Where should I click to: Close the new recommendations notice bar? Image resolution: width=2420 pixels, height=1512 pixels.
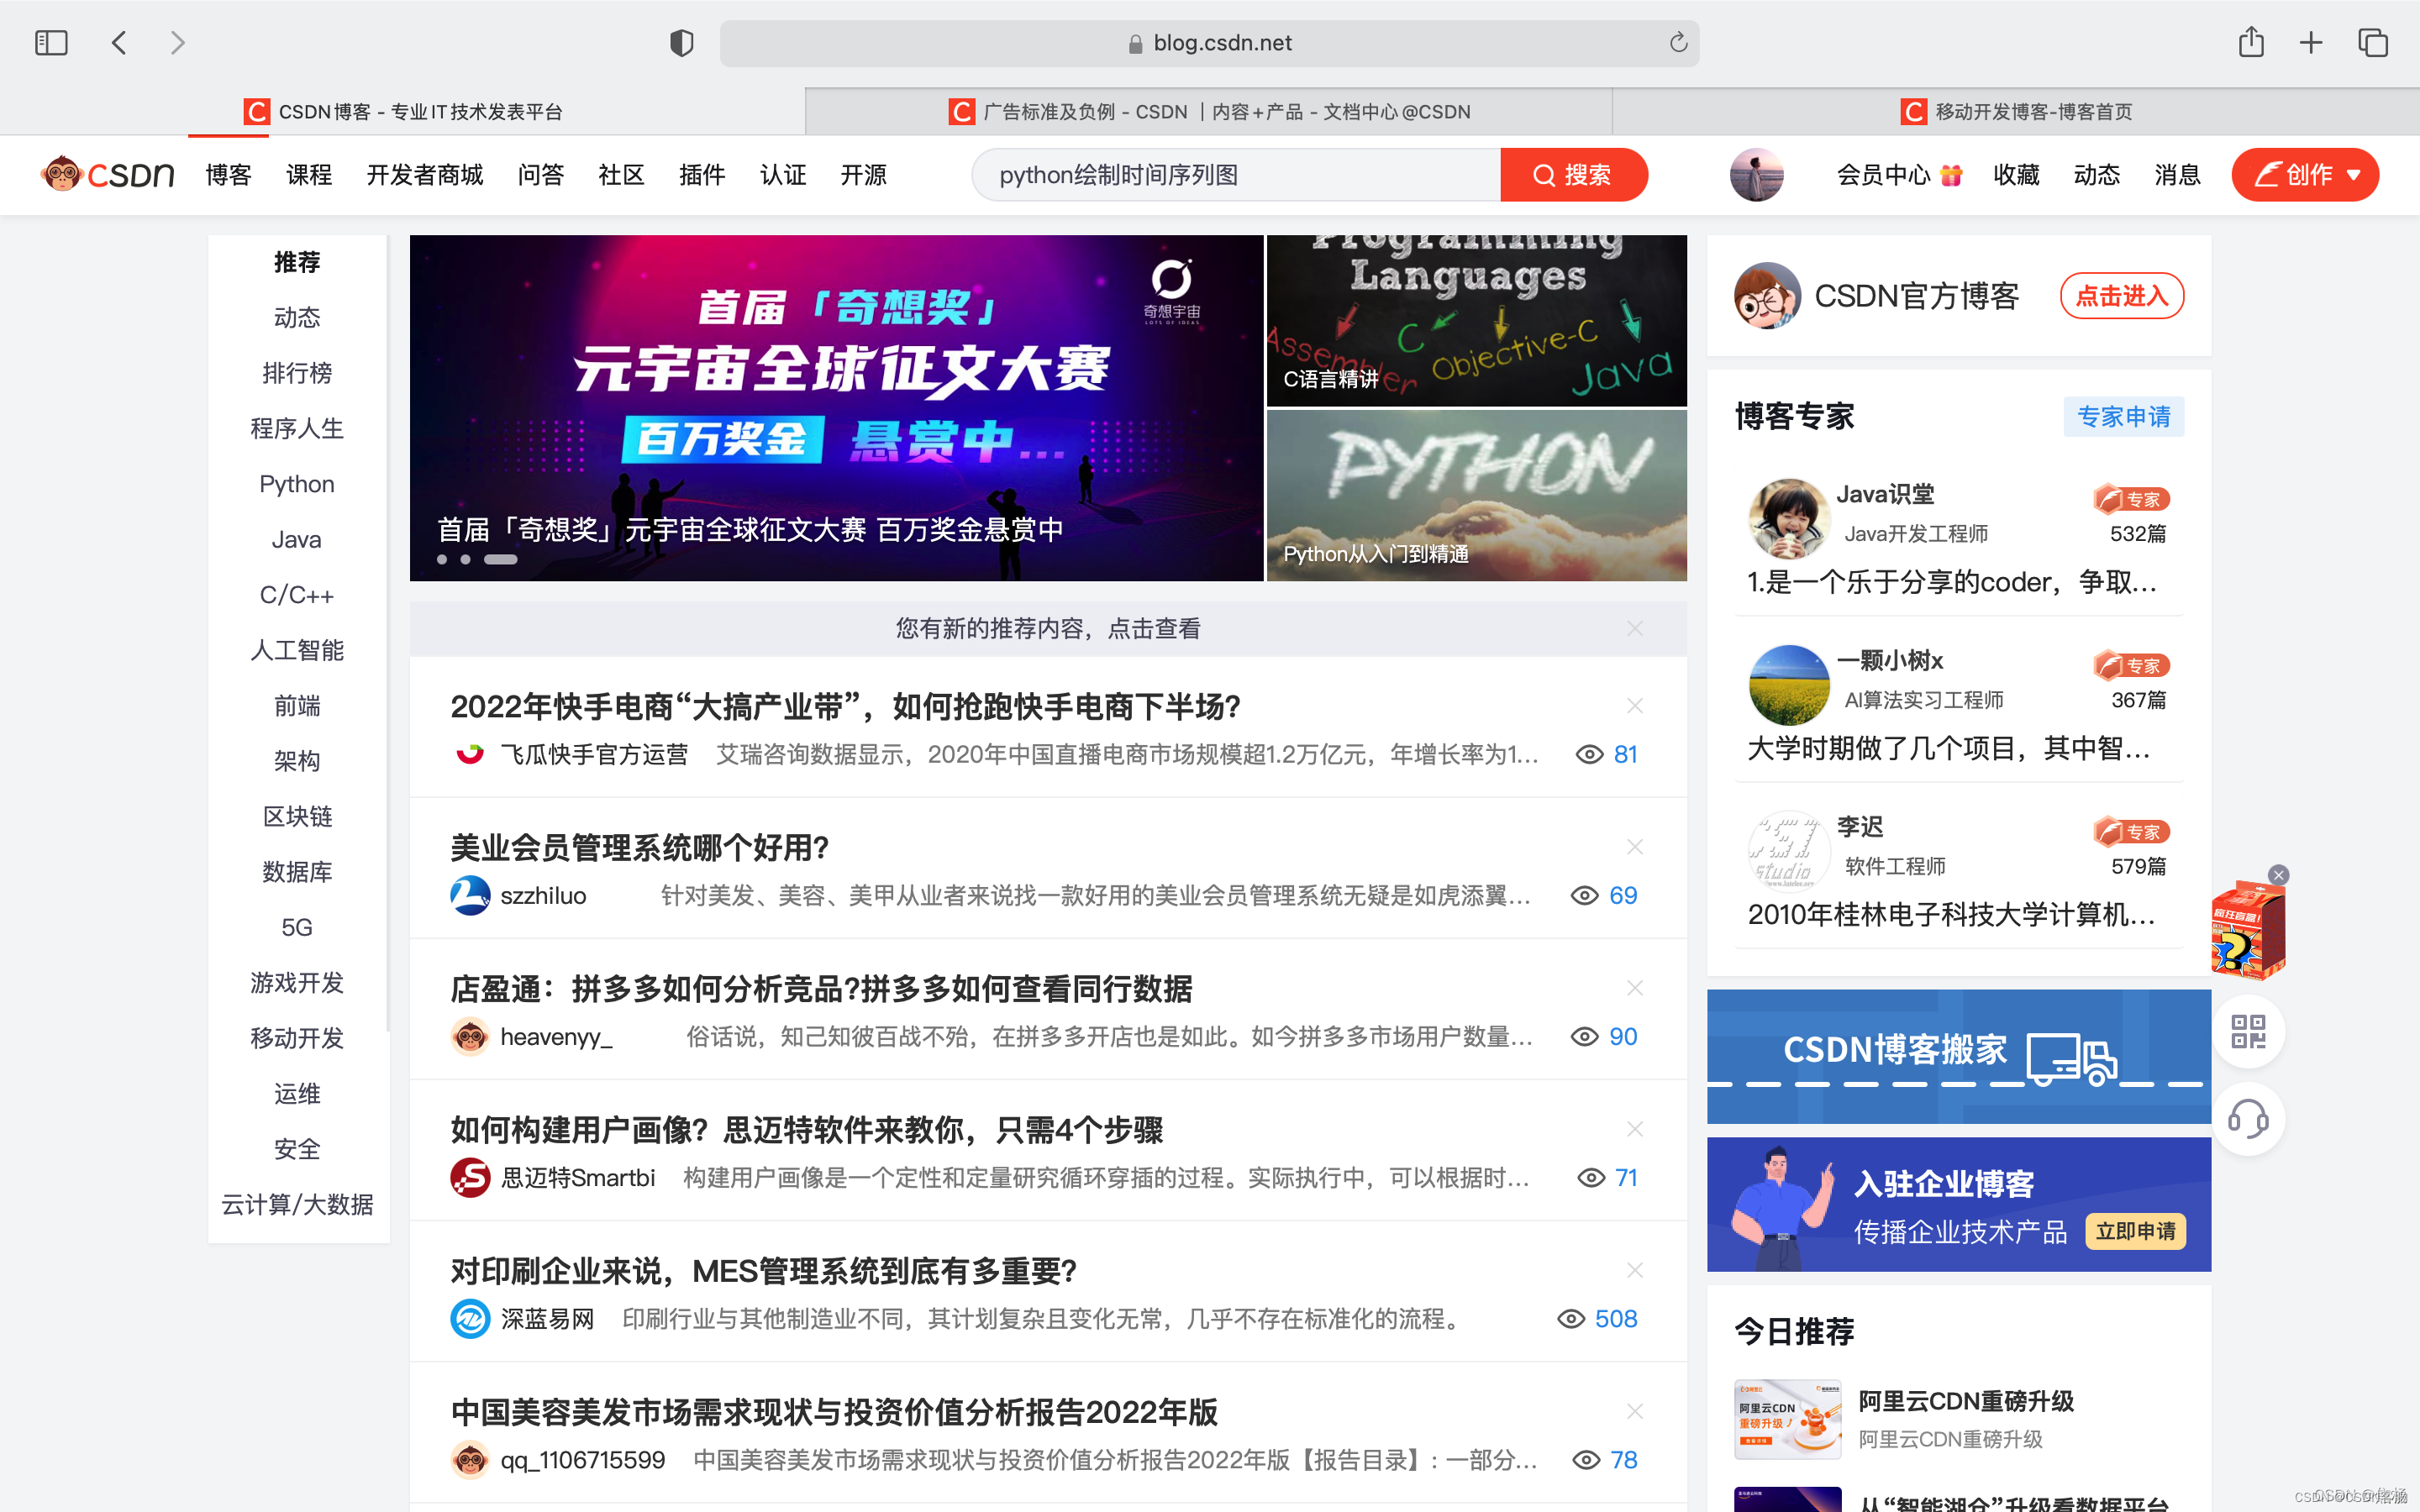pos(1634,628)
